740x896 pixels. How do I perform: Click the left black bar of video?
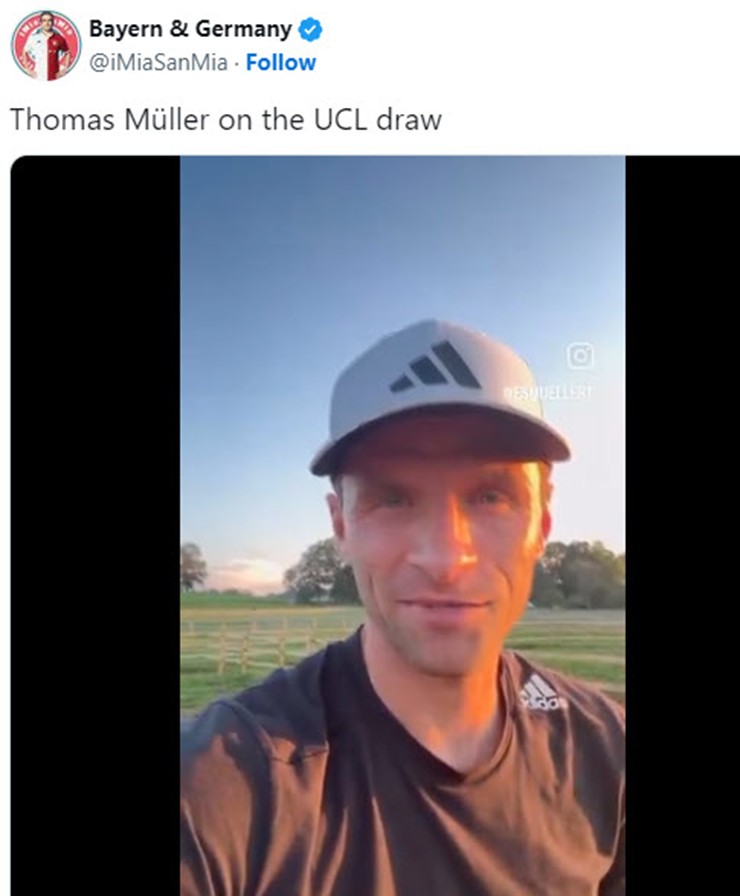coord(95,526)
